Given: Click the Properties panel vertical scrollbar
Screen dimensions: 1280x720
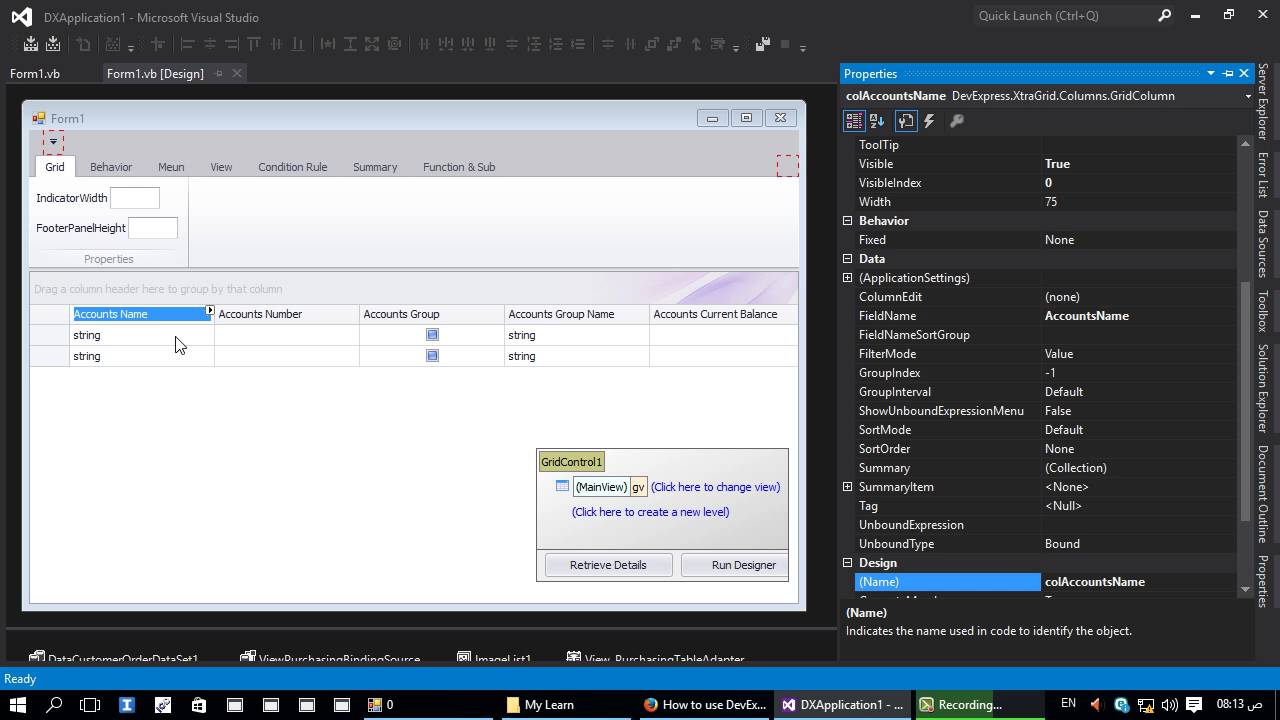Looking at the screenshot, I should click(x=1245, y=366).
